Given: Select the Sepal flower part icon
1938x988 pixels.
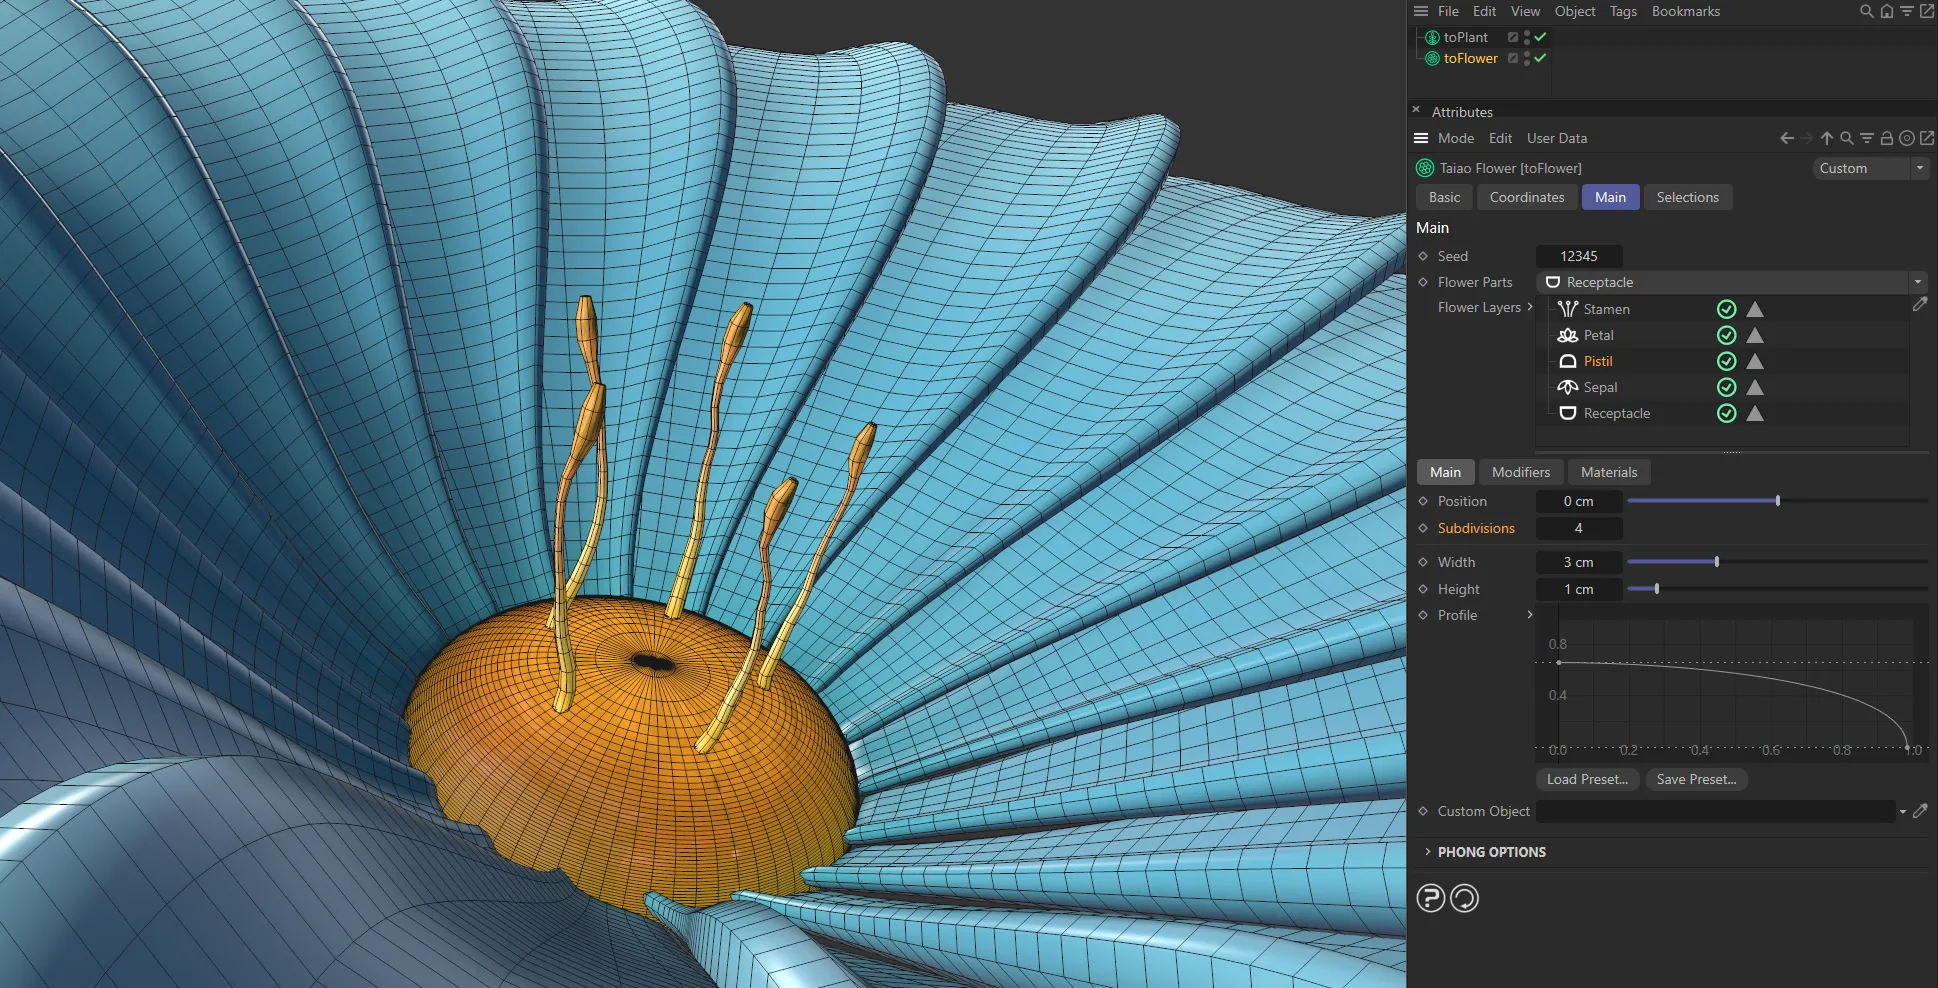Looking at the screenshot, I should 1567,387.
